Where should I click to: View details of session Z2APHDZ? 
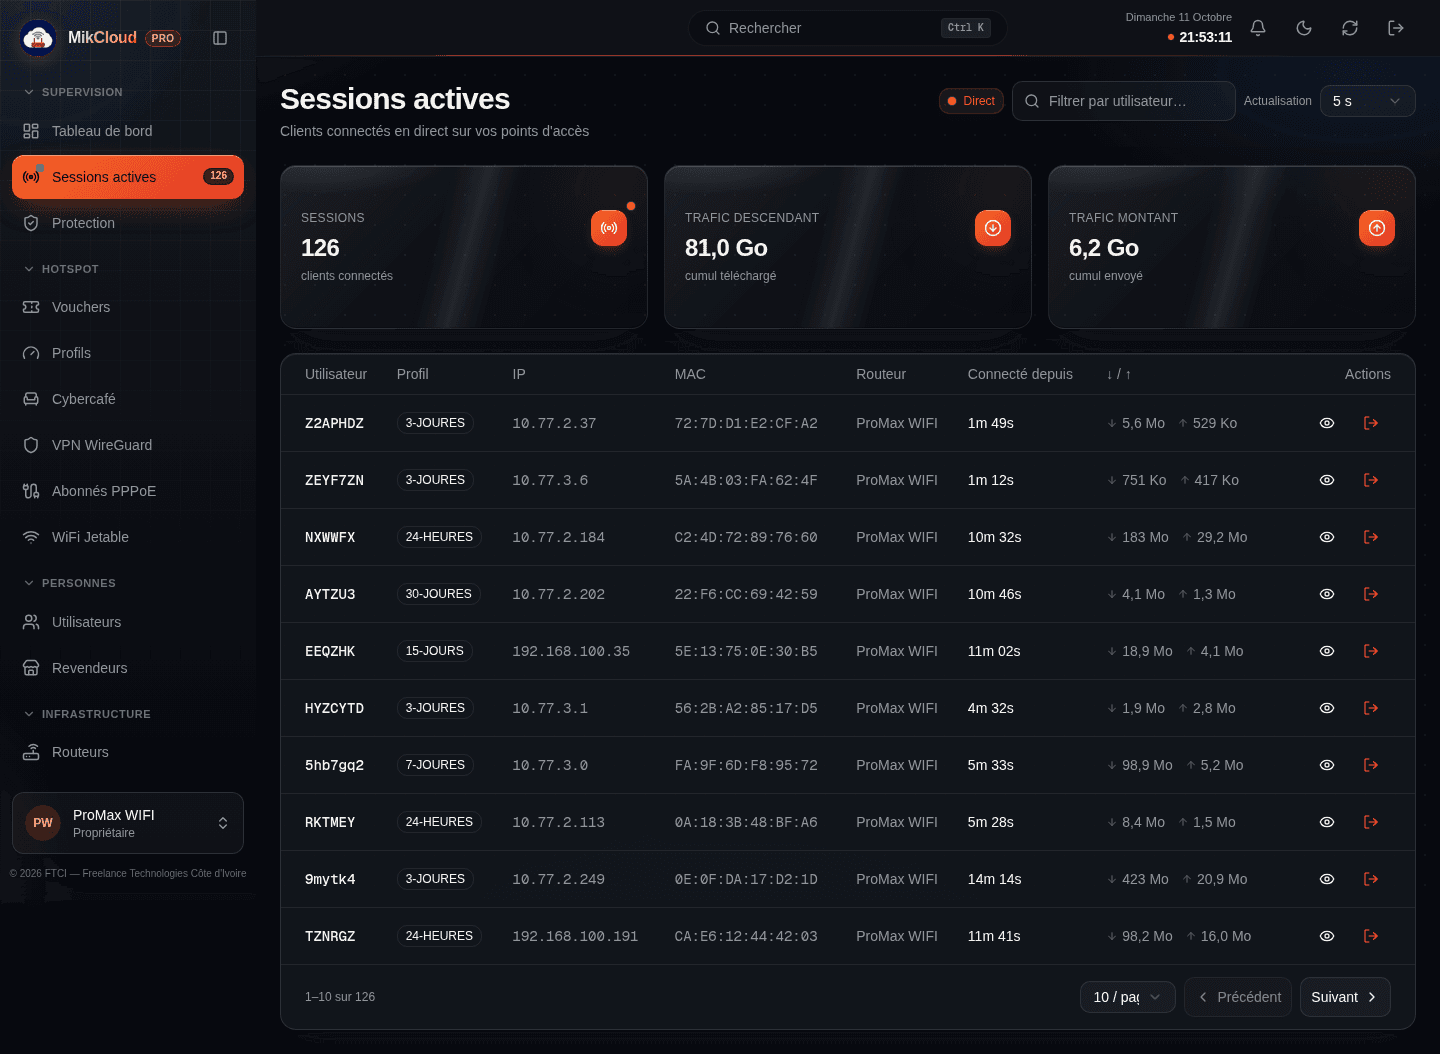(x=1327, y=423)
